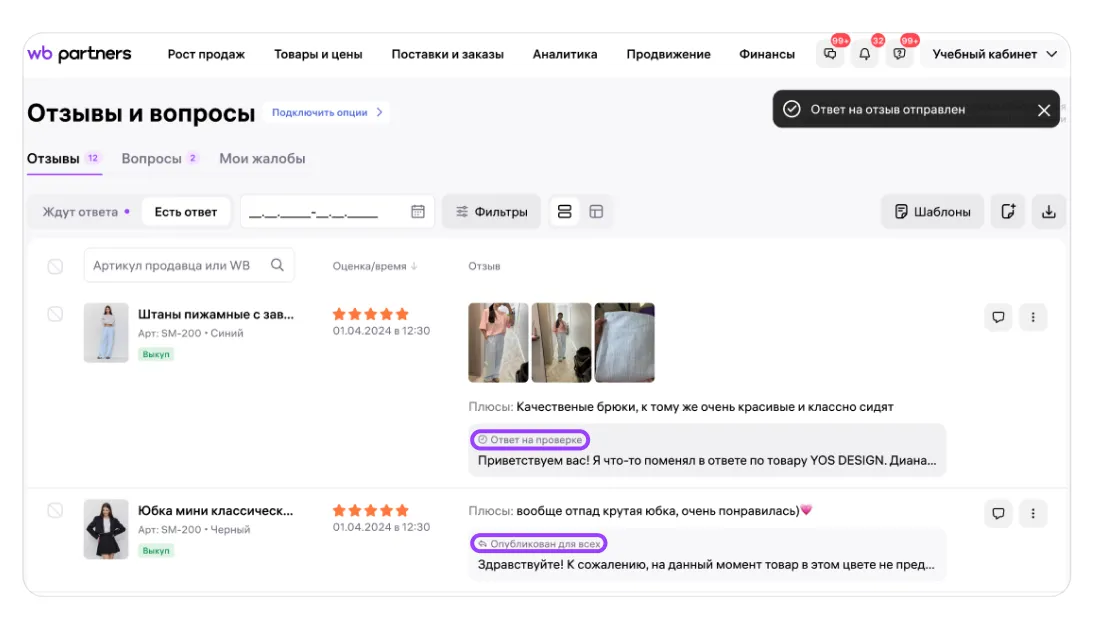The width and height of the screenshot is (1093, 628).
Task: Open the Аналитика menu item
Action: pos(565,54)
